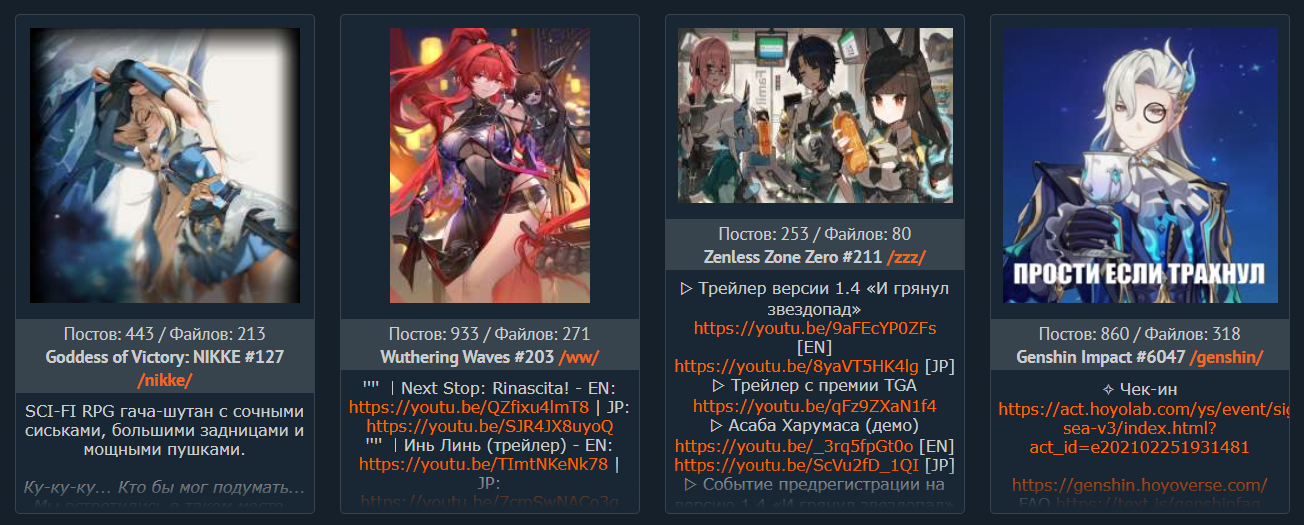Image resolution: width=1304 pixels, height=525 pixels.
Task: Go to the /ww/ board link
Action: point(579,357)
